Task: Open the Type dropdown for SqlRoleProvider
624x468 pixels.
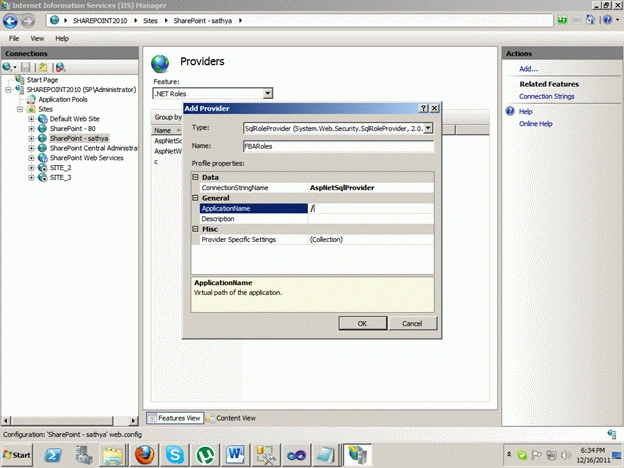Action: click(428, 128)
